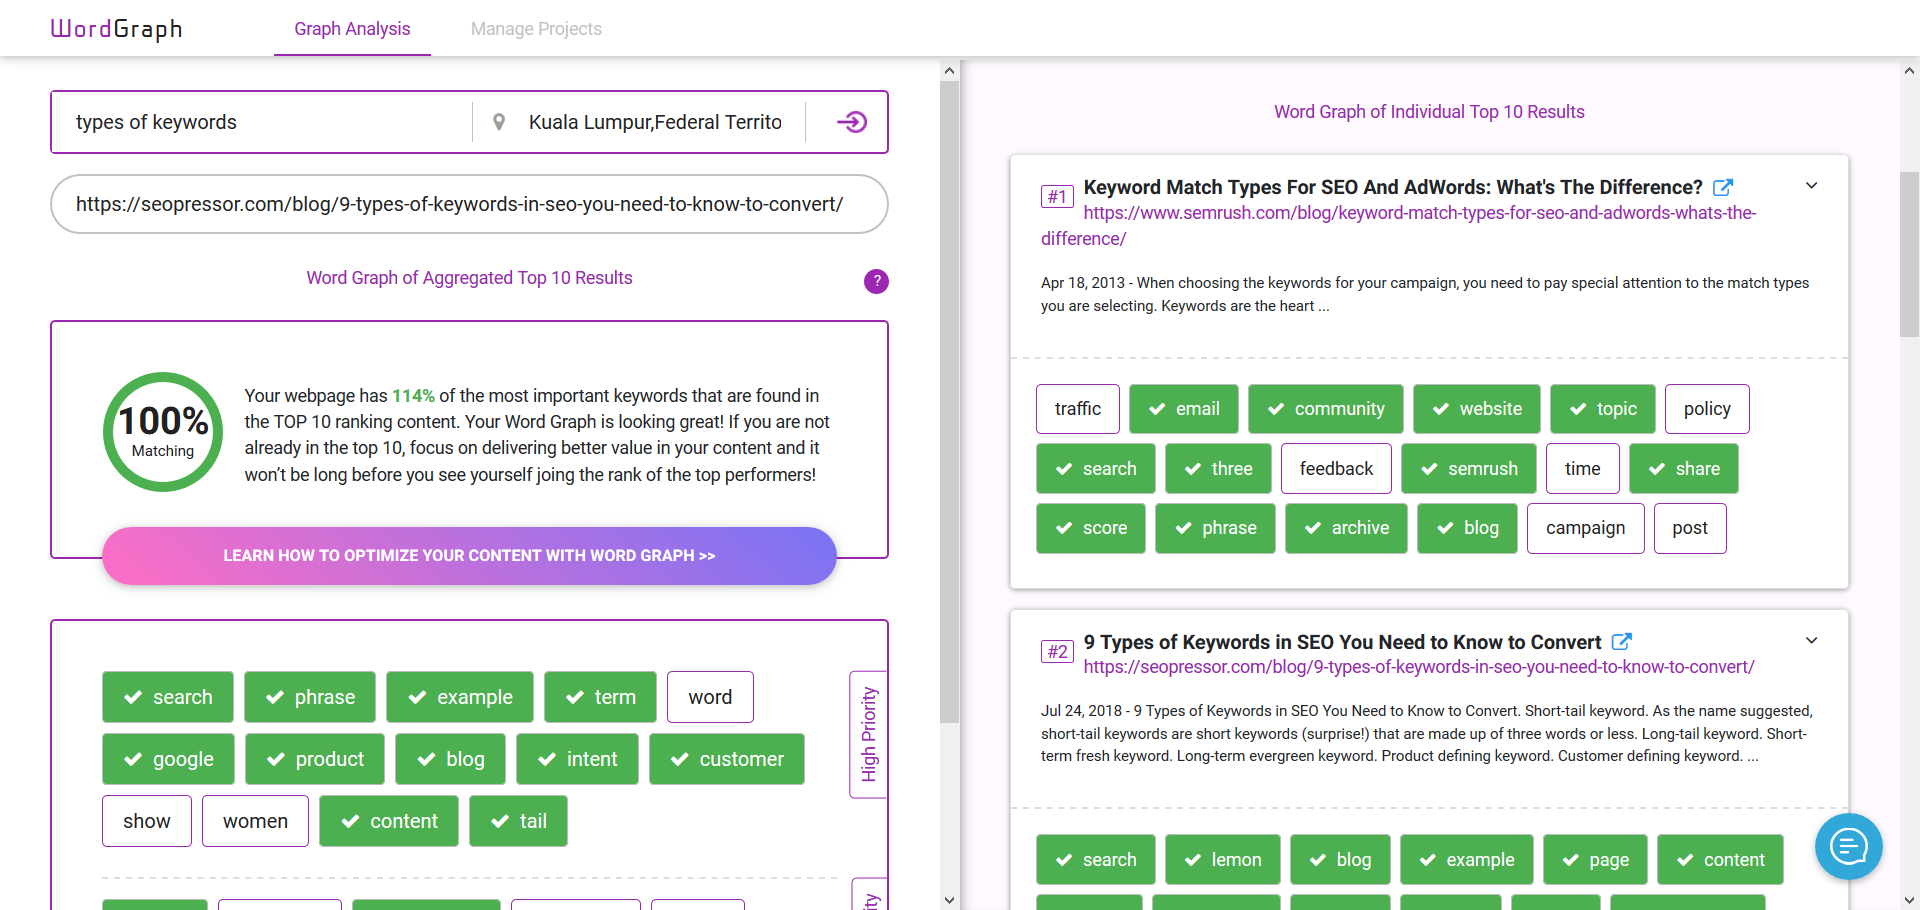The width and height of the screenshot is (1920, 910).
Task: Toggle 'example' keyword in aggregated graph
Action: (460, 697)
